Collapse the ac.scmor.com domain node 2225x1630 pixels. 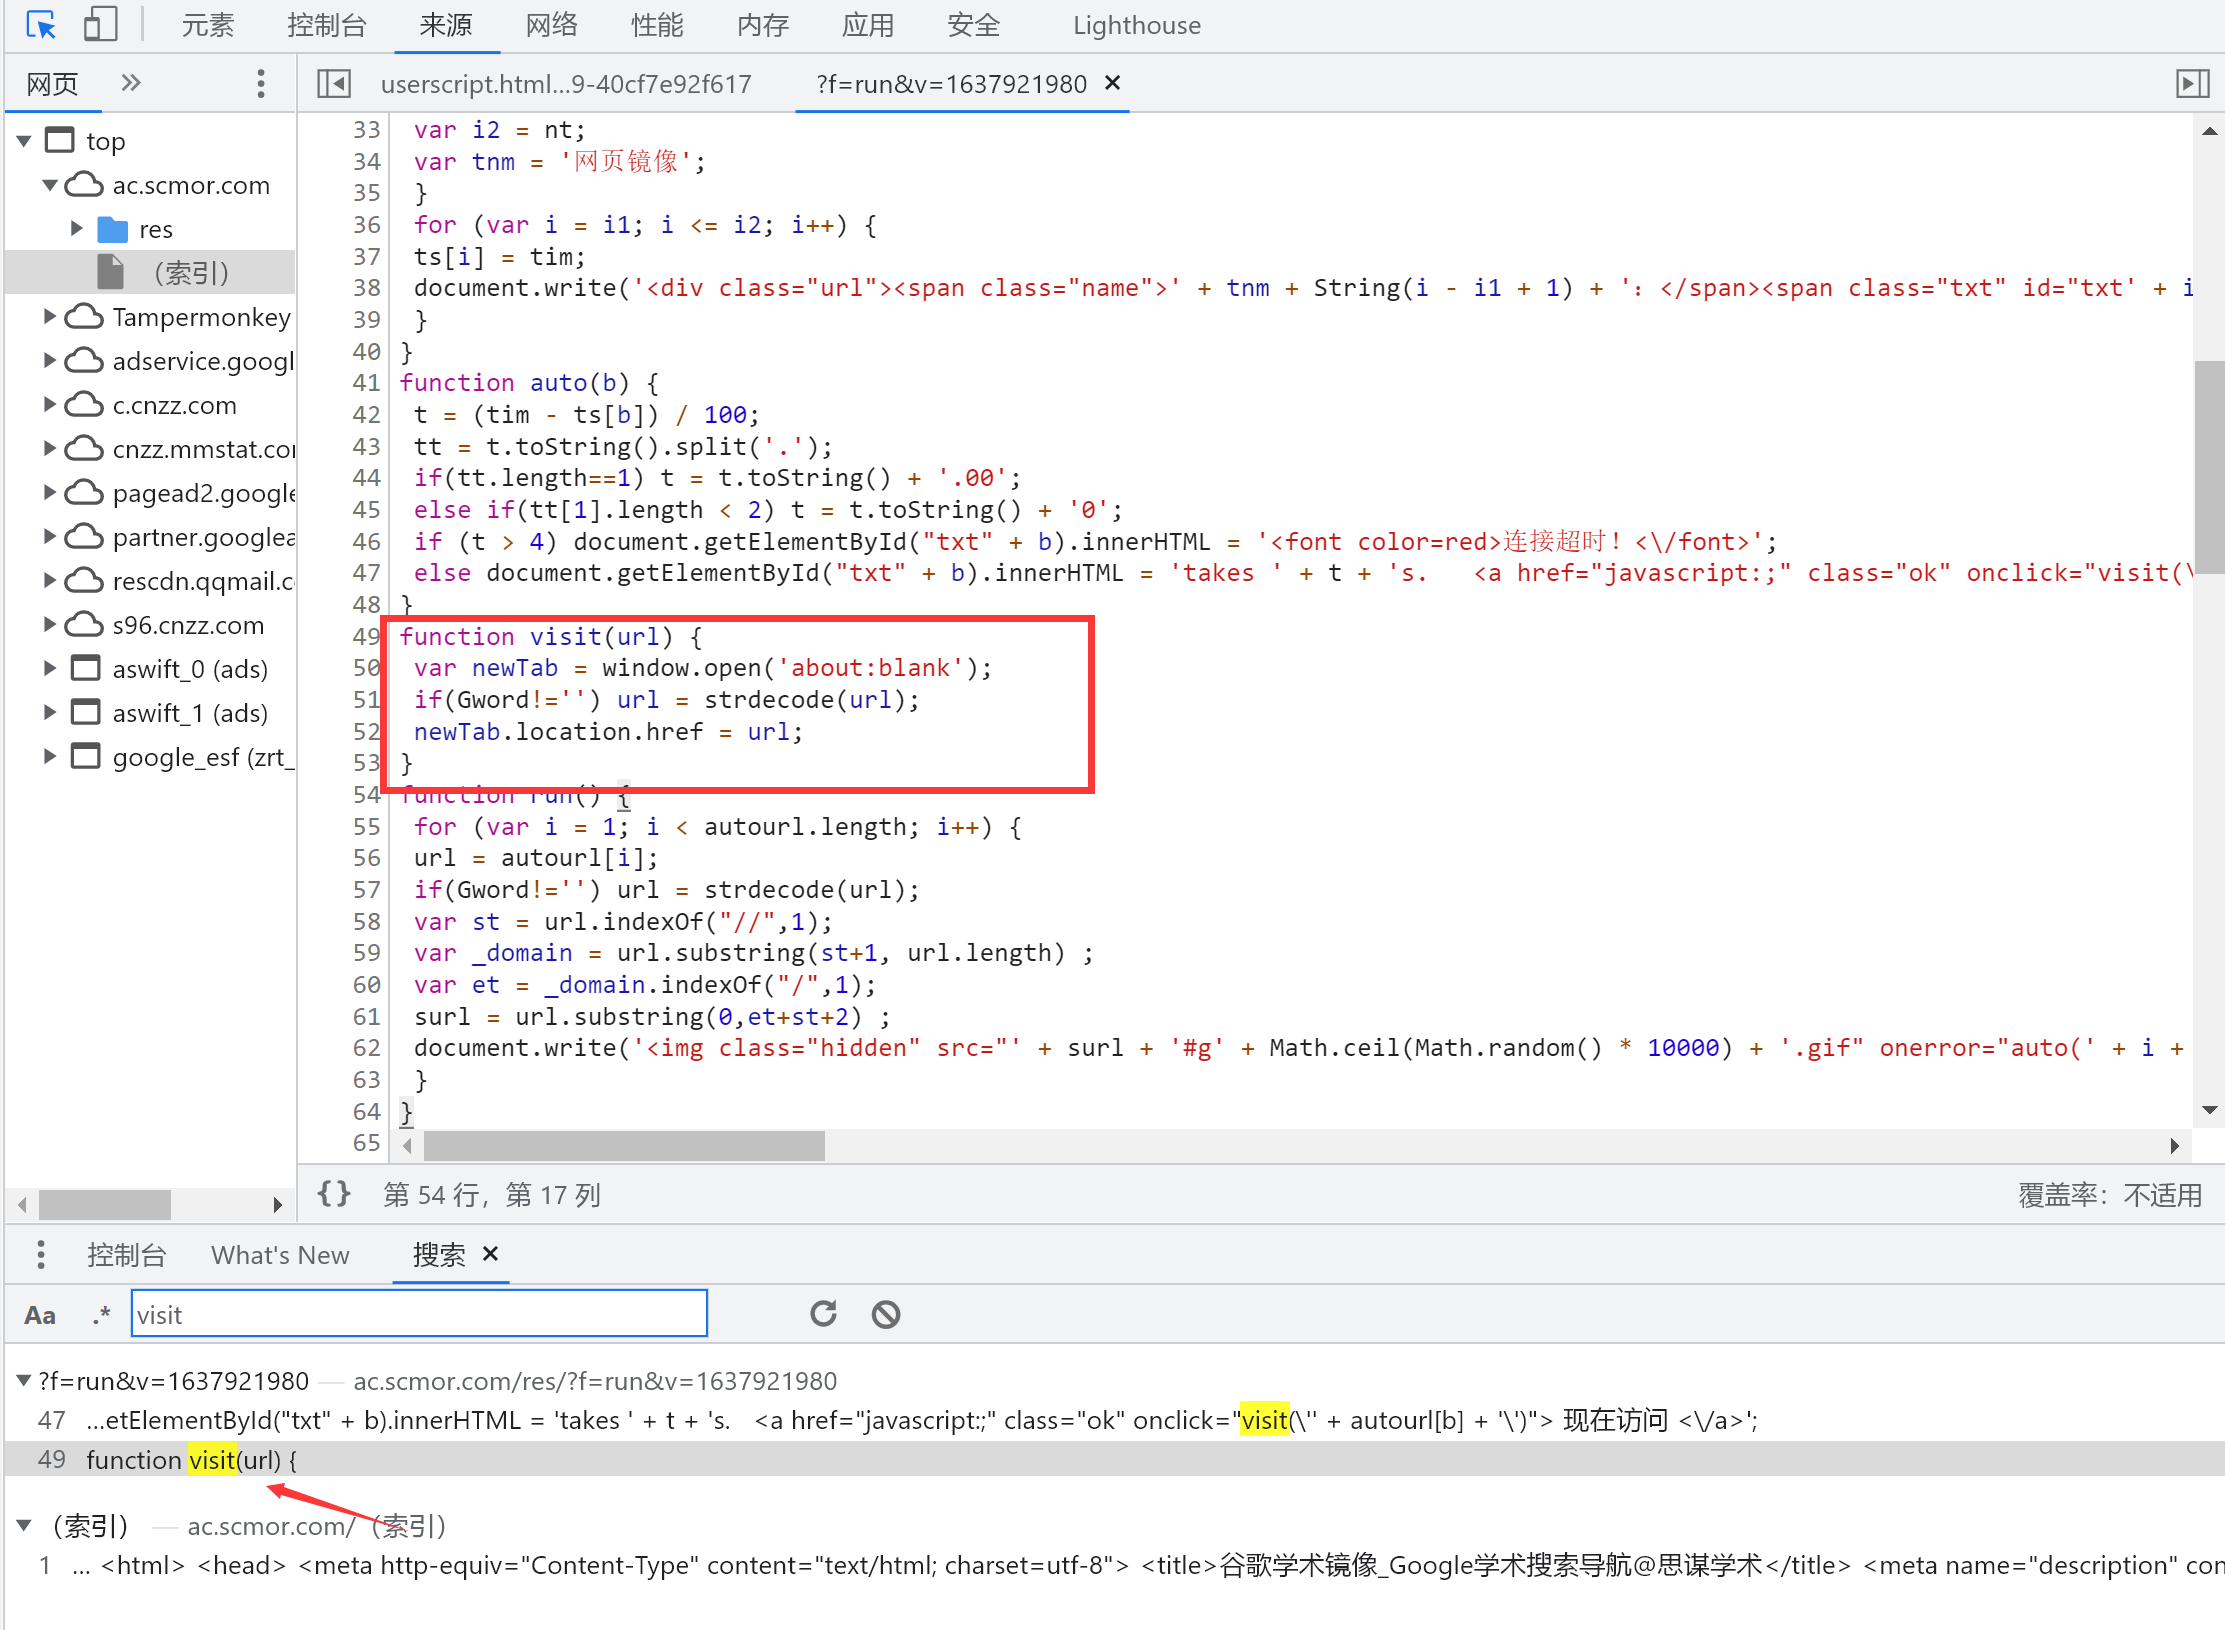[x=49, y=185]
